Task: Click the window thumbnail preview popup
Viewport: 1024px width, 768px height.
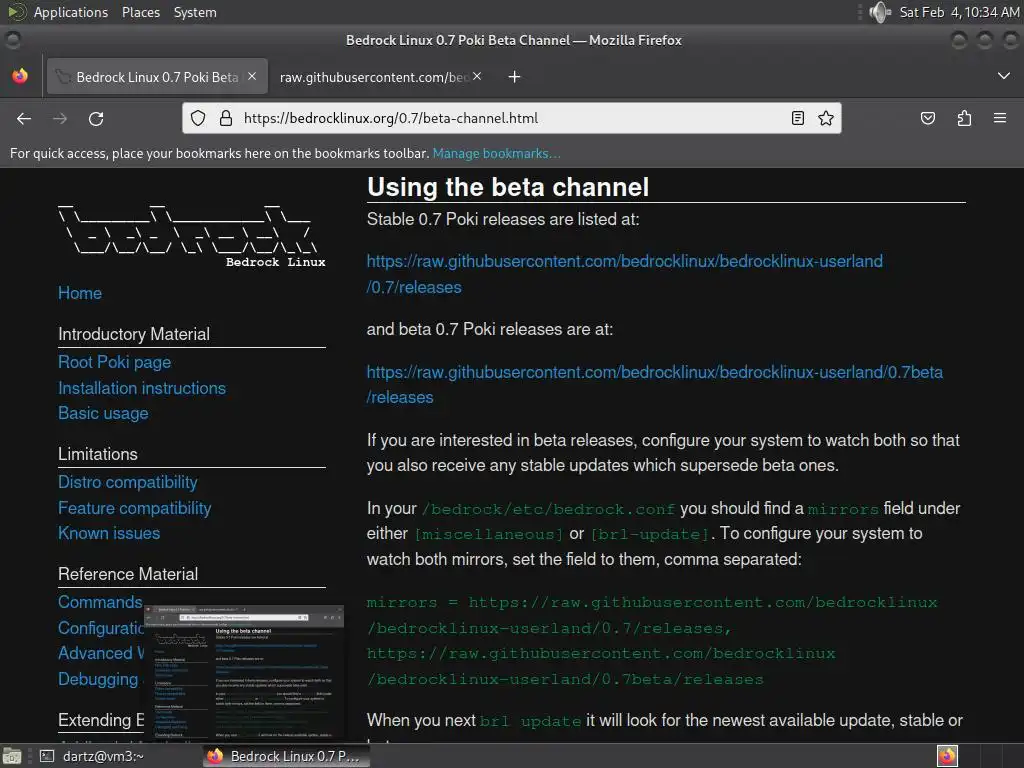Action: 244,673
